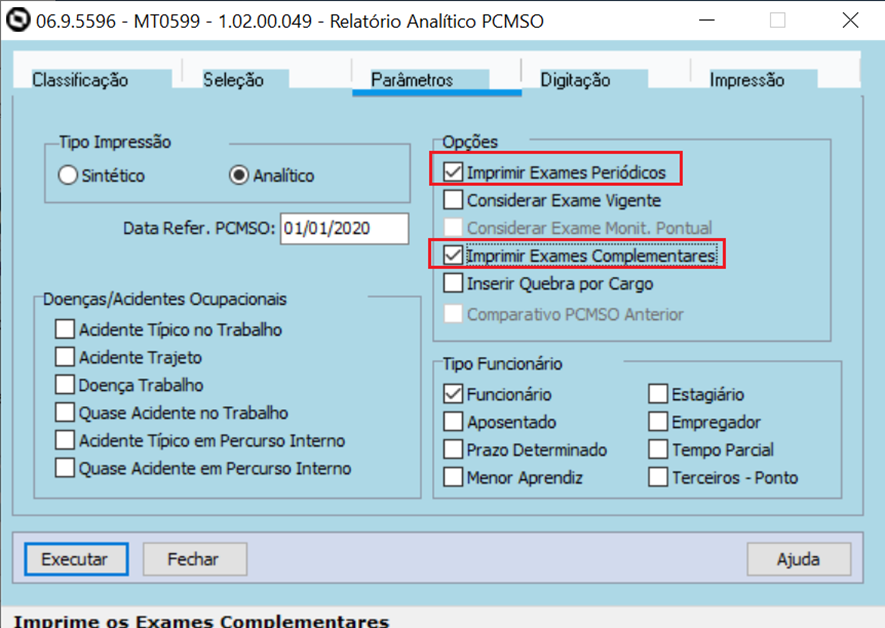Open the Impressão tab
This screenshot has width=885, height=628.
click(750, 79)
